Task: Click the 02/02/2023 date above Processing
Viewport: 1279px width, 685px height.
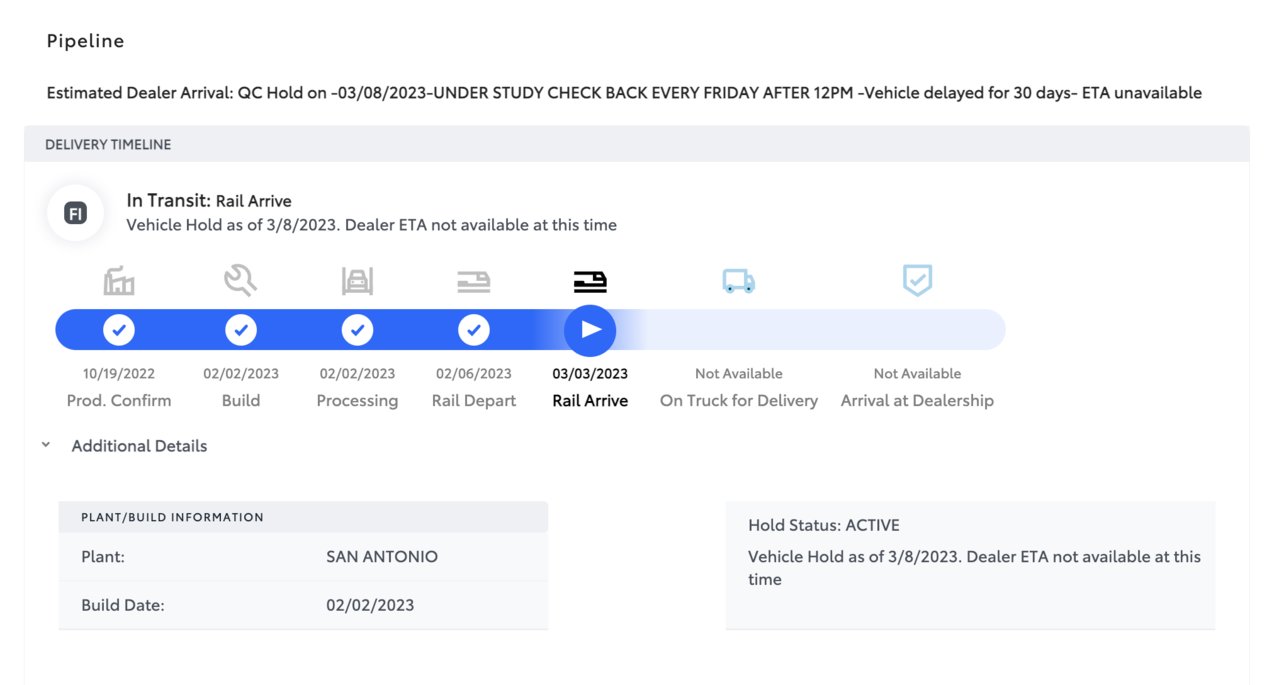Action: coord(357,374)
